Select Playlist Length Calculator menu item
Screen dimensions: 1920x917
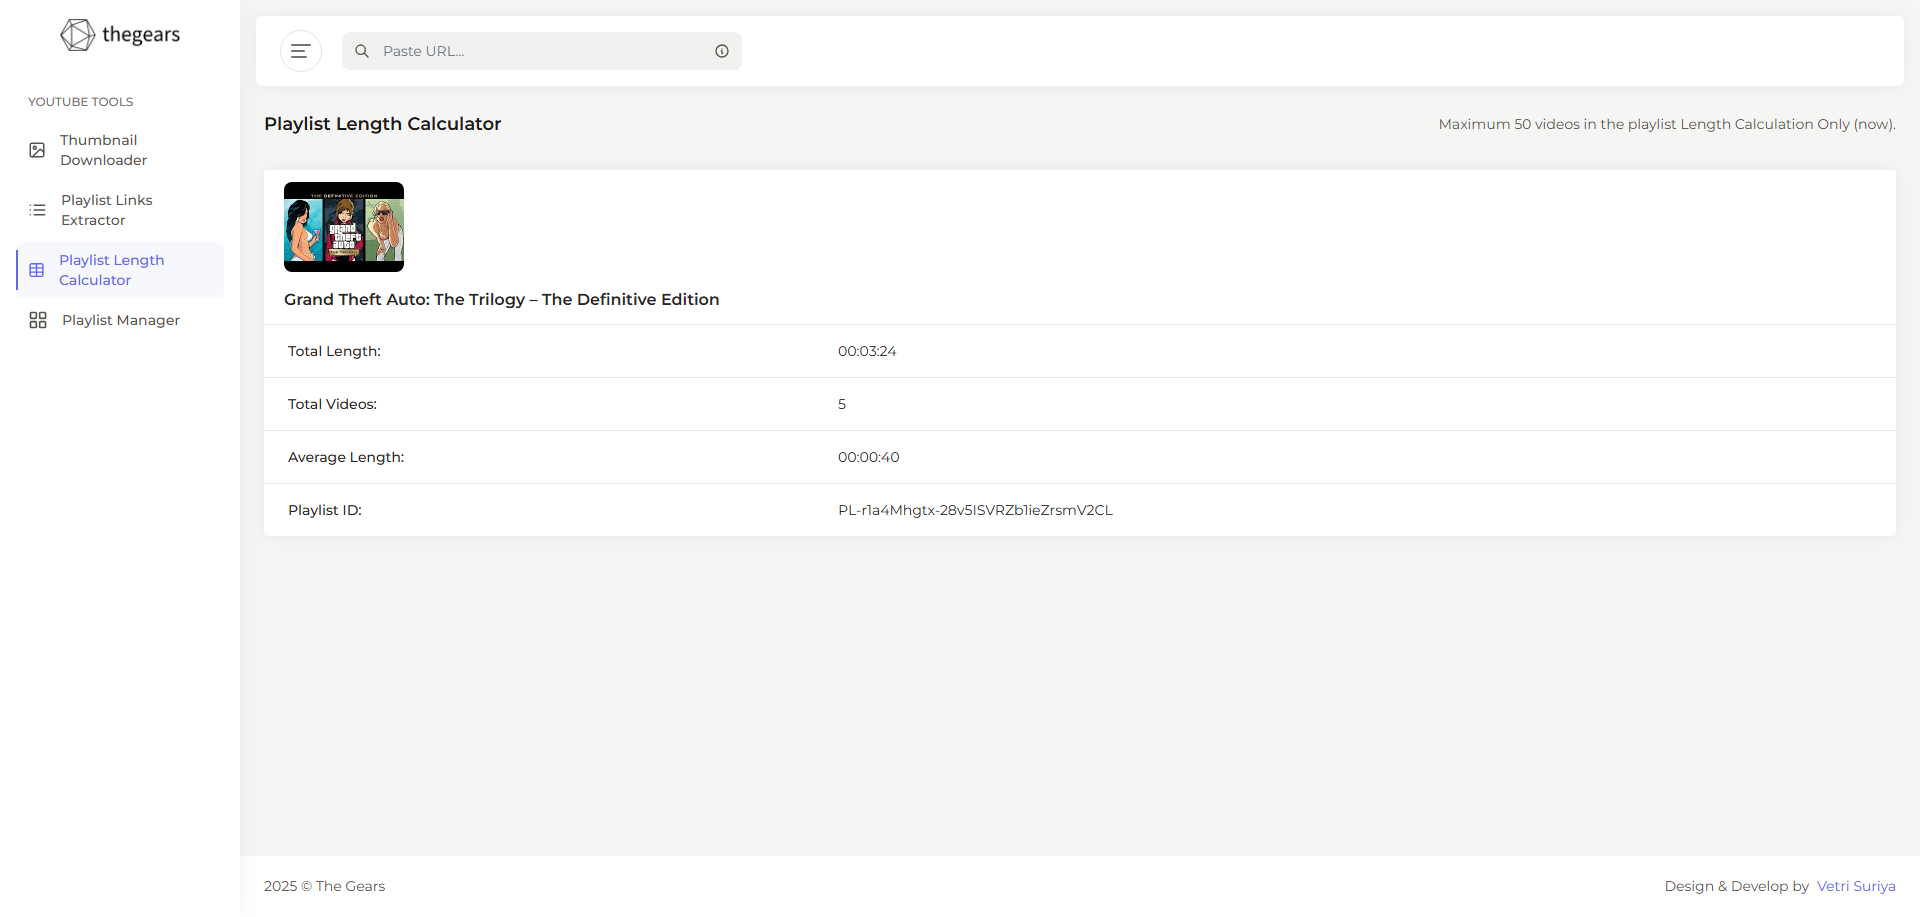(111, 270)
